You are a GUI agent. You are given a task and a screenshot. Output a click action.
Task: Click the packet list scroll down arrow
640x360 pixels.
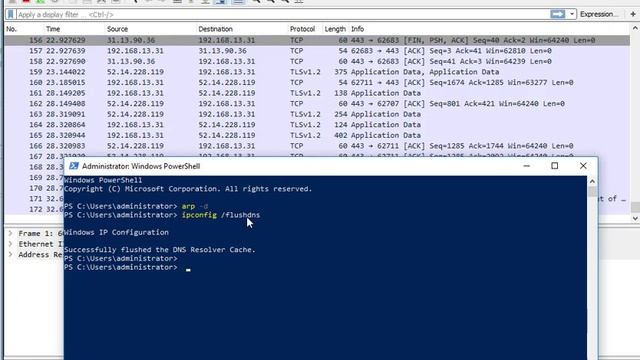click(x=635, y=218)
